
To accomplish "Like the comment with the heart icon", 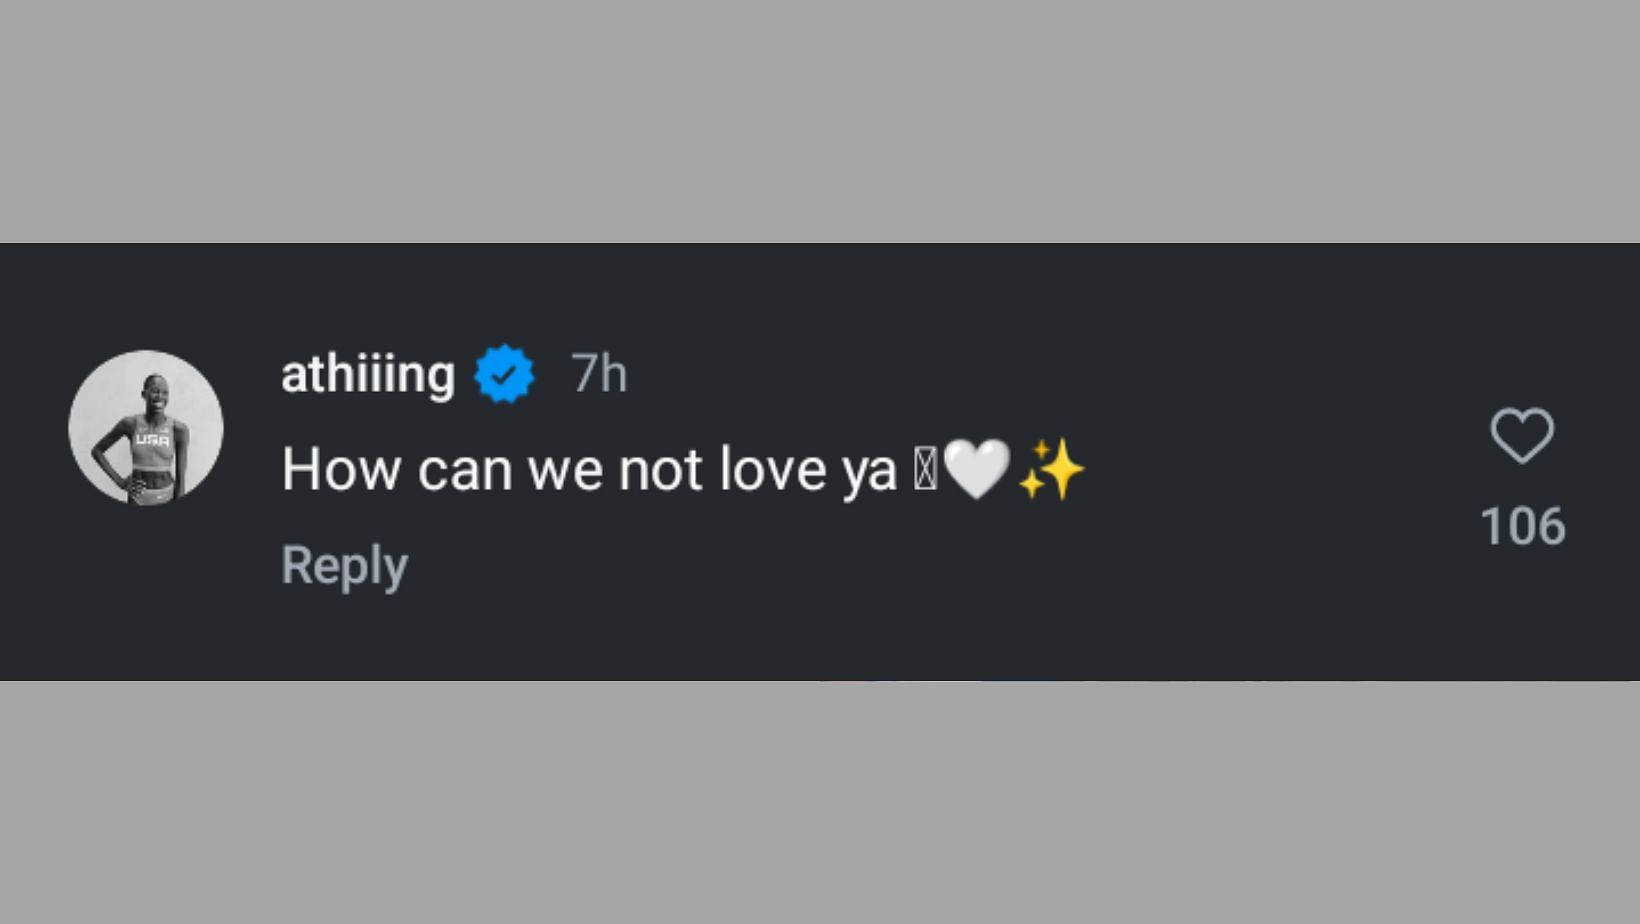I will (1522, 435).
